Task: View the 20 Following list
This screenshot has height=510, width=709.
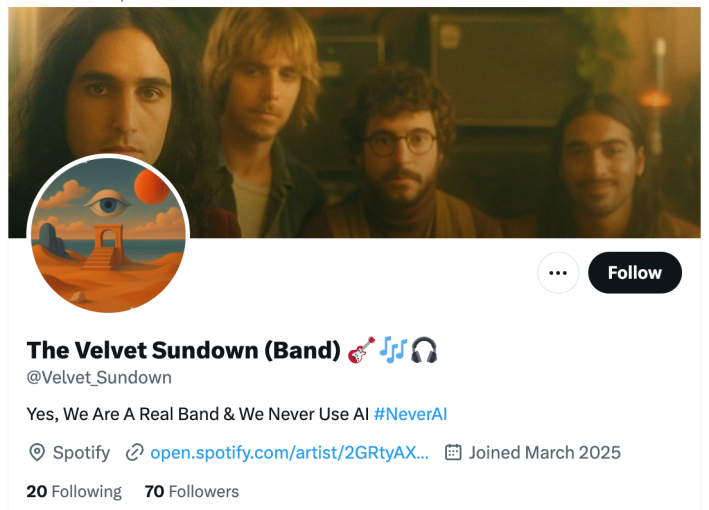Action: pyautogui.click(x=74, y=491)
